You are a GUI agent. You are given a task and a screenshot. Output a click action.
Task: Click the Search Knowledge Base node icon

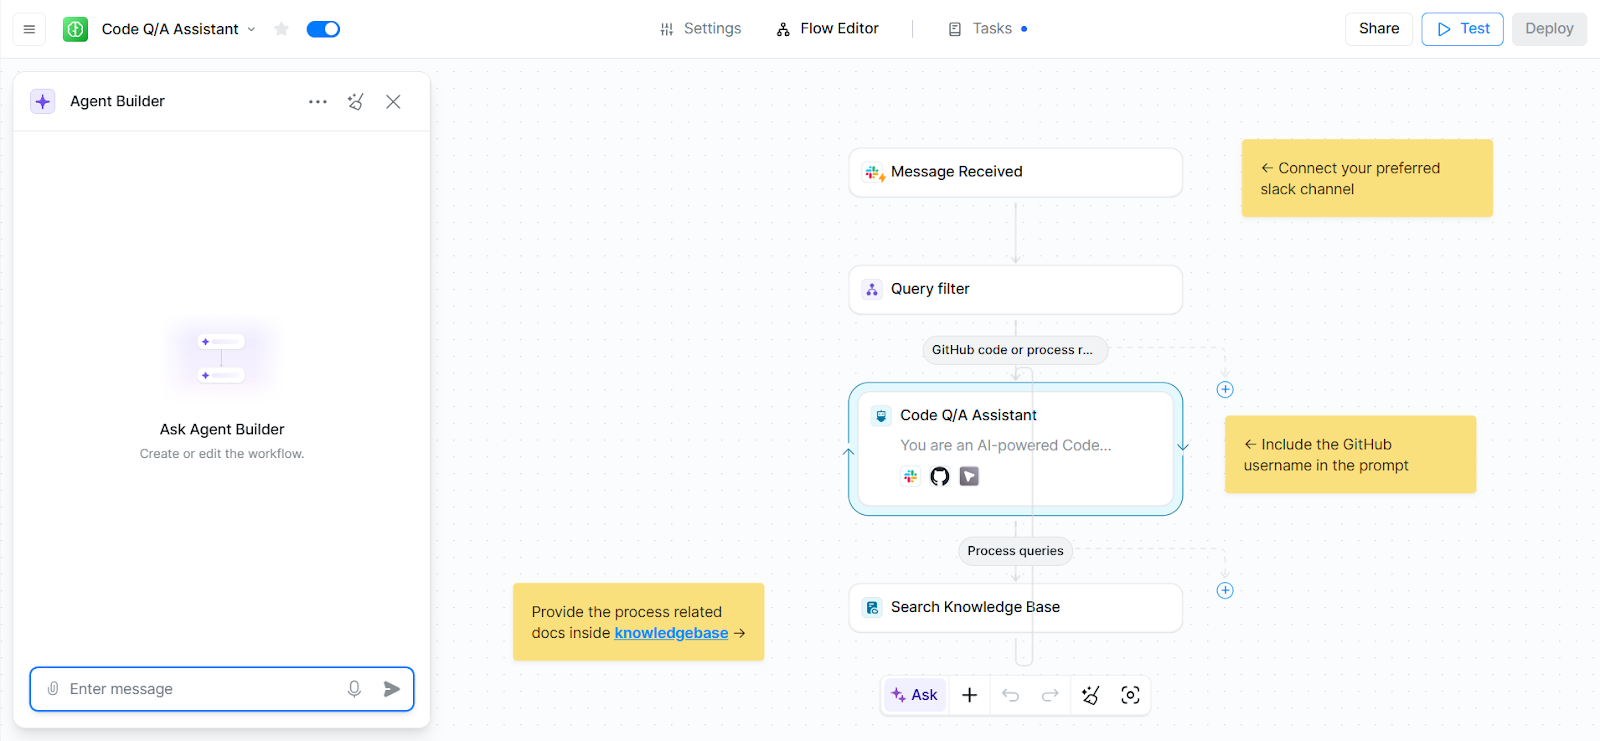pos(872,607)
